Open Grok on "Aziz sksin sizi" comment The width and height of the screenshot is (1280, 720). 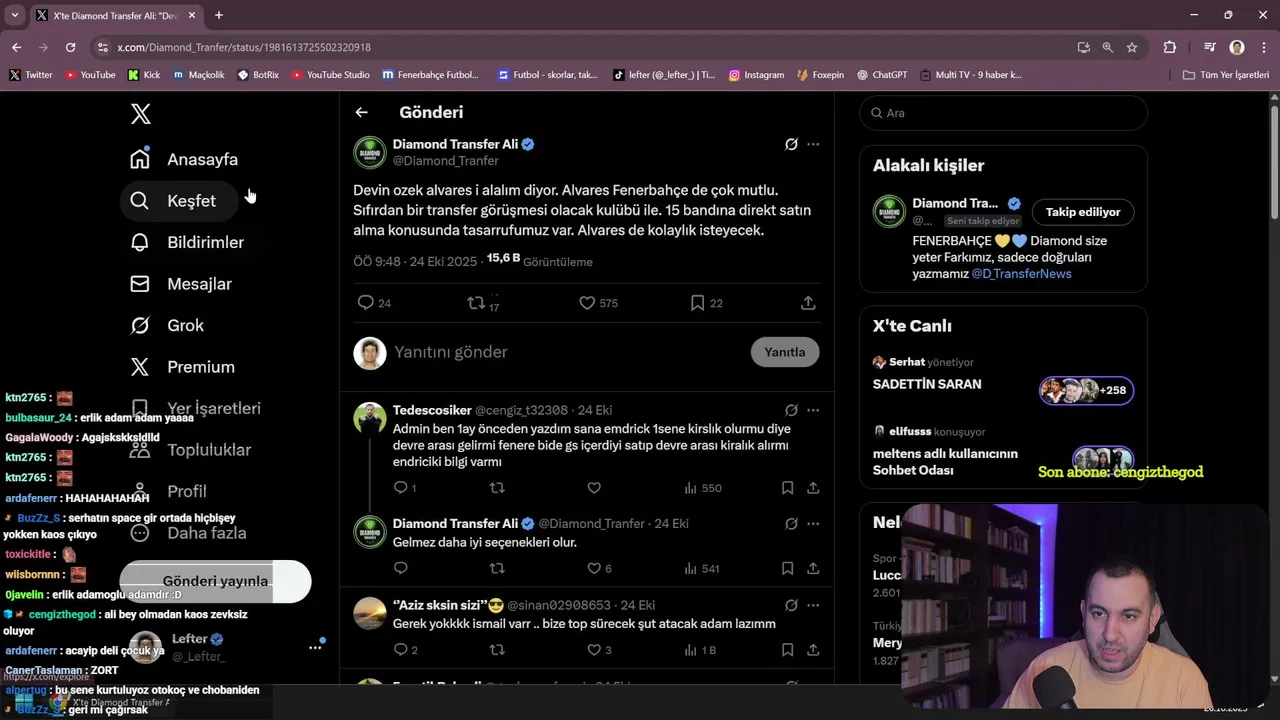point(791,605)
